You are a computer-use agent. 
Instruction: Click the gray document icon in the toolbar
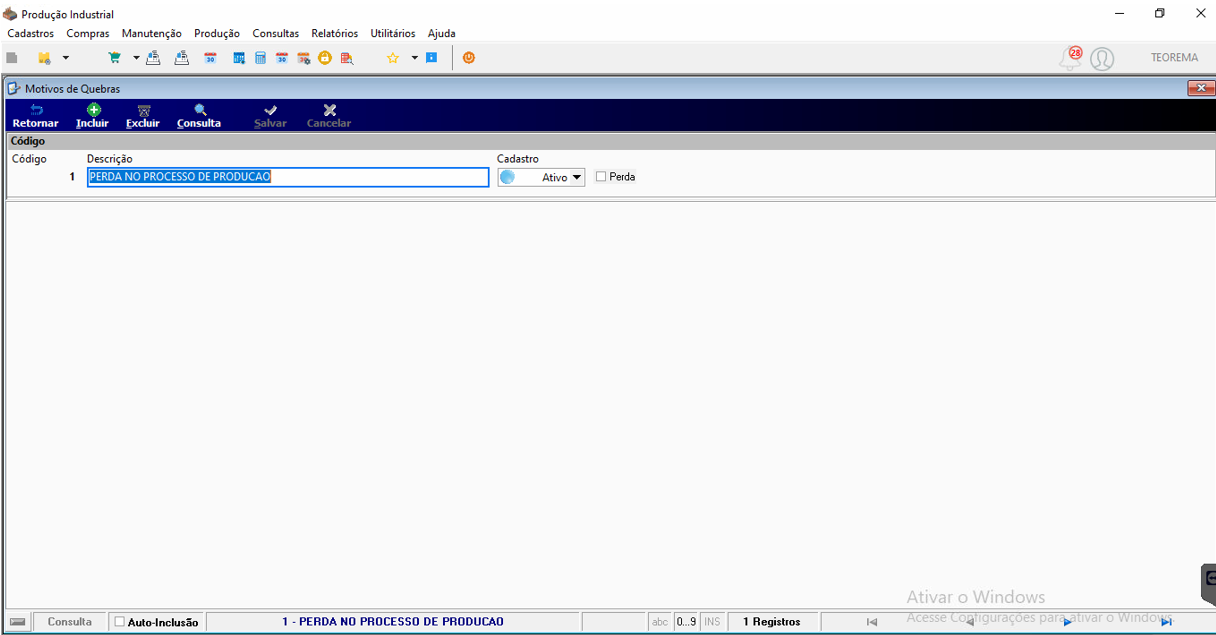click(x=12, y=58)
